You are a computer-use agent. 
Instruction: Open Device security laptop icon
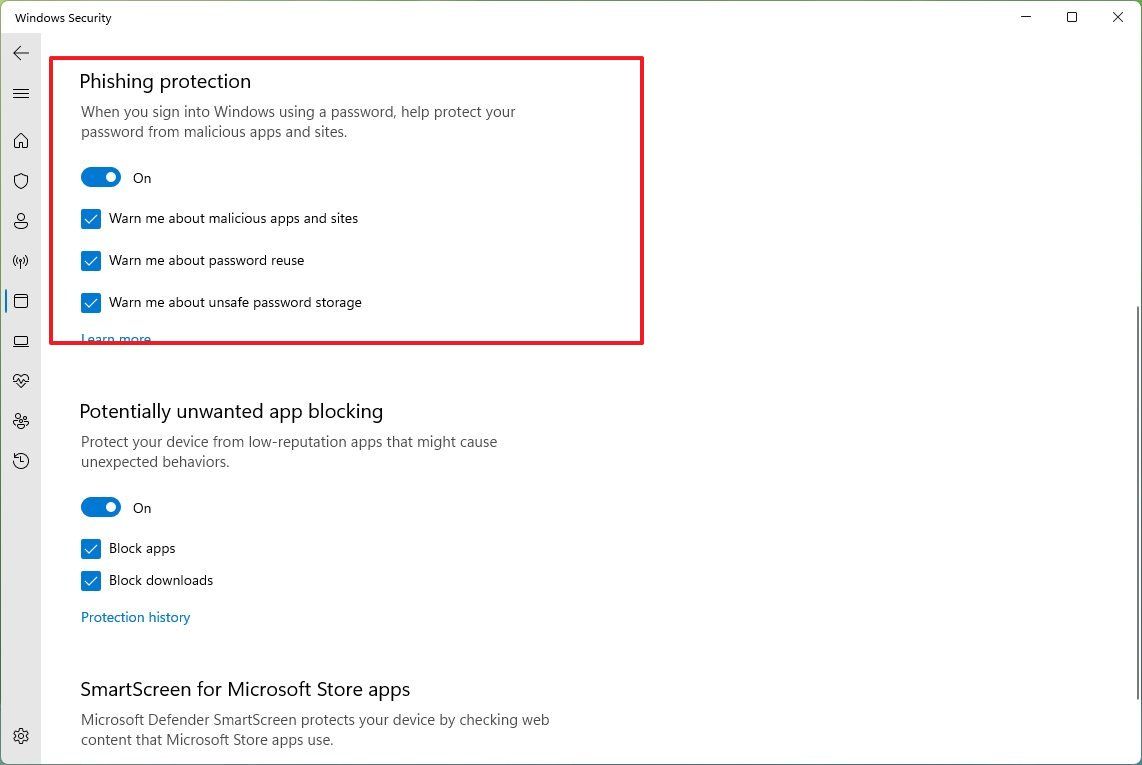21,341
